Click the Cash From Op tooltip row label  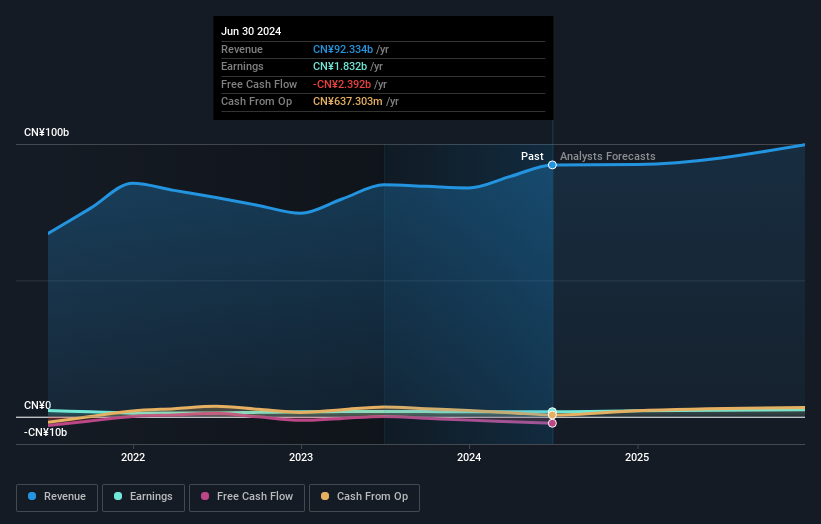click(x=257, y=102)
